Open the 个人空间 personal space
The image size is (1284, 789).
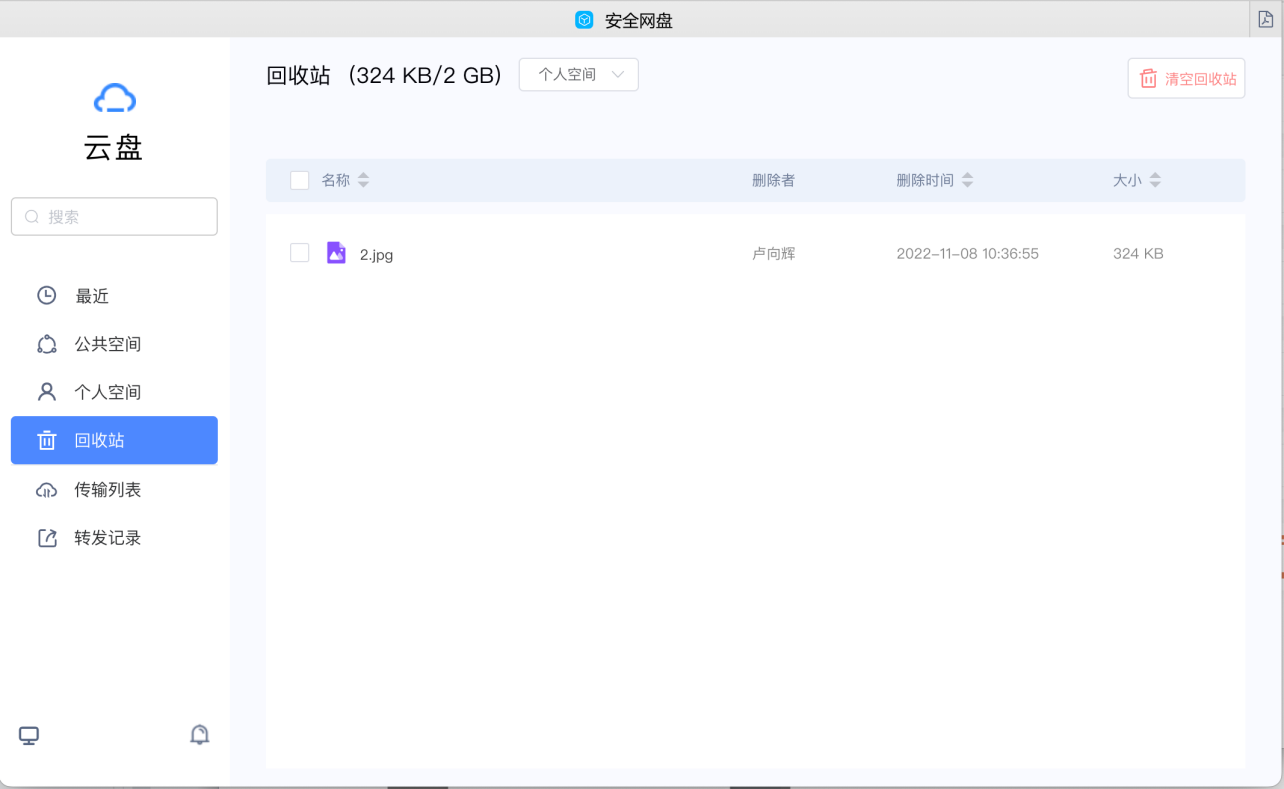108,391
